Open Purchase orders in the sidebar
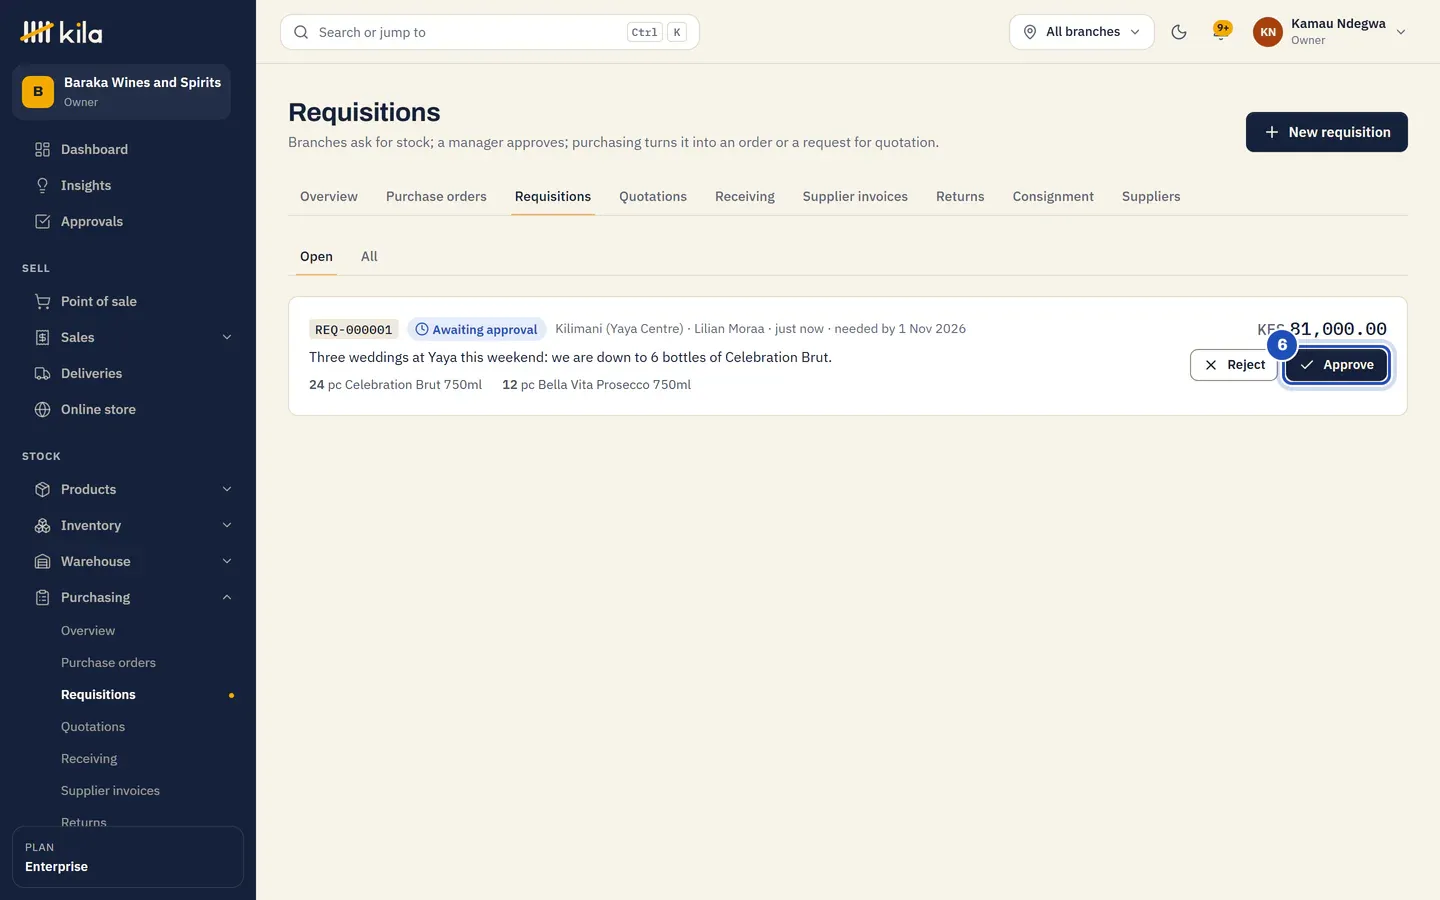Viewport: 1440px width, 900px height. pos(108,663)
